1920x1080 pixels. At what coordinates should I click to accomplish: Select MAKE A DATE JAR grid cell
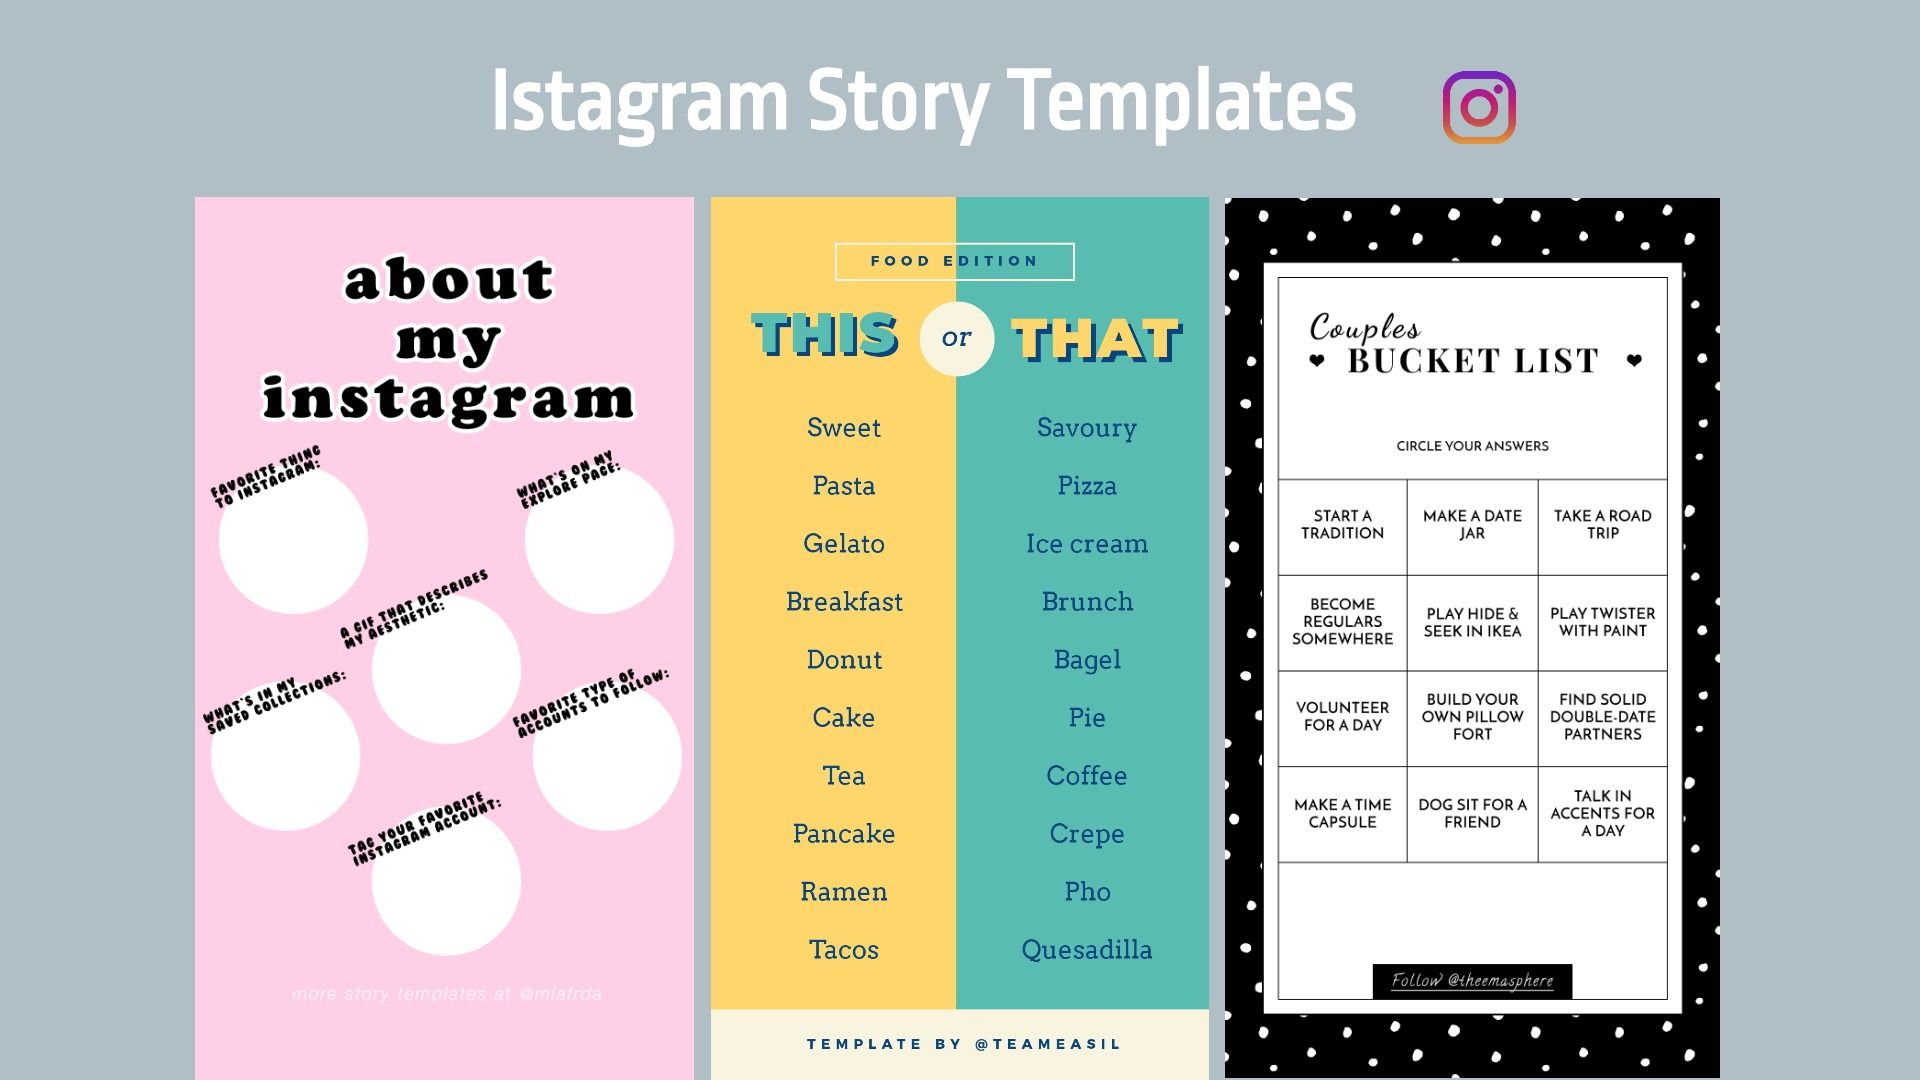pyautogui.click(x=1470, y=524)
